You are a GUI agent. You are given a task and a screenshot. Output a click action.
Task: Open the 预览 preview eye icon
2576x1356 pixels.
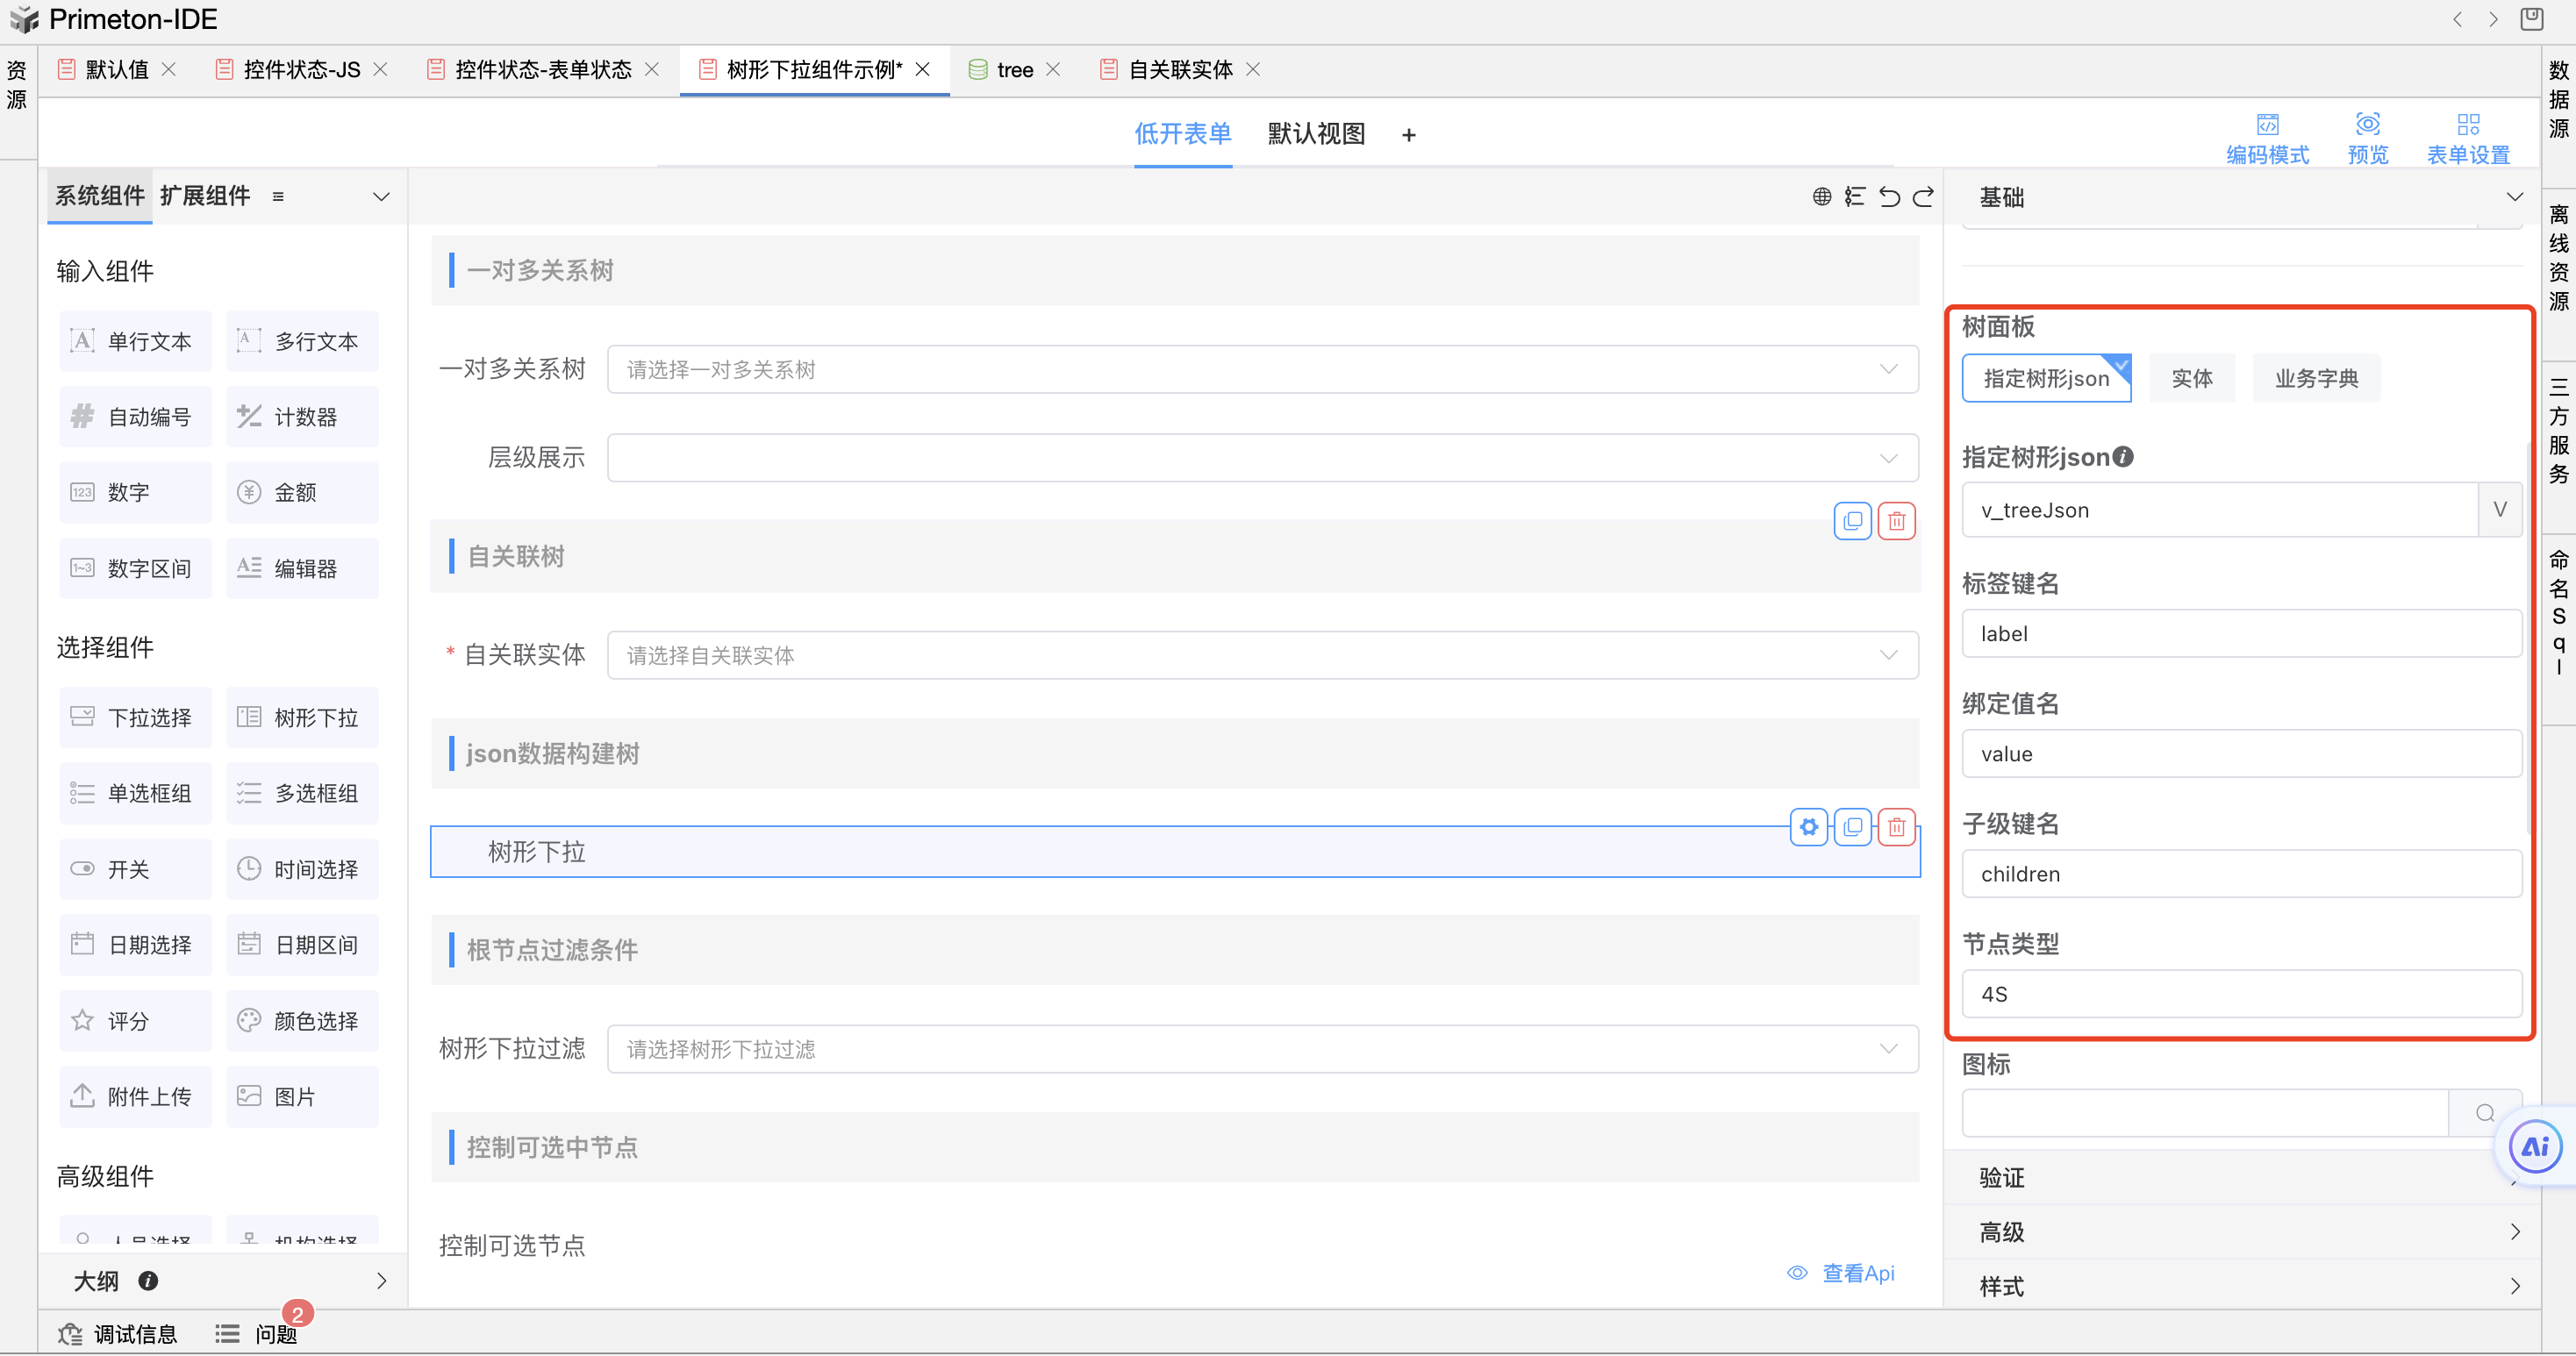[x=2367, y=125]
